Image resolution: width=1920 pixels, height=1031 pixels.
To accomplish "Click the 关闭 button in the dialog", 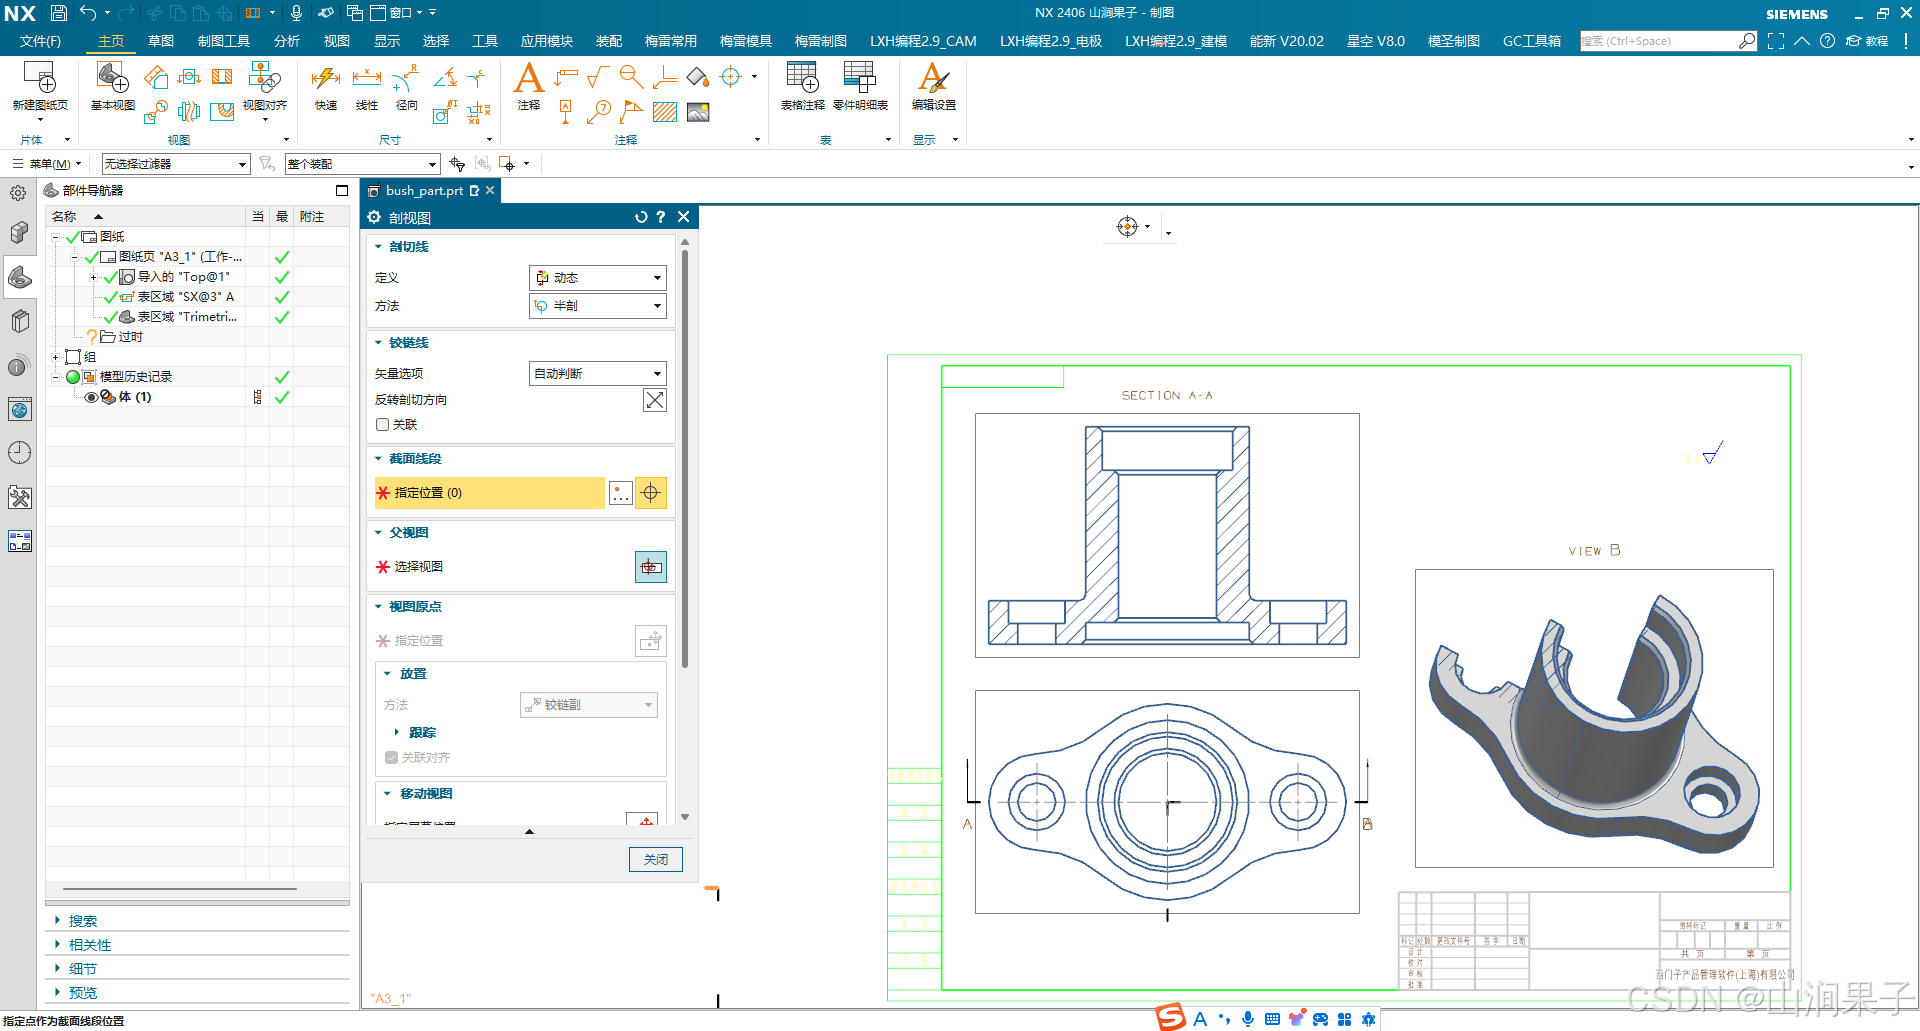I will (656, 860).
